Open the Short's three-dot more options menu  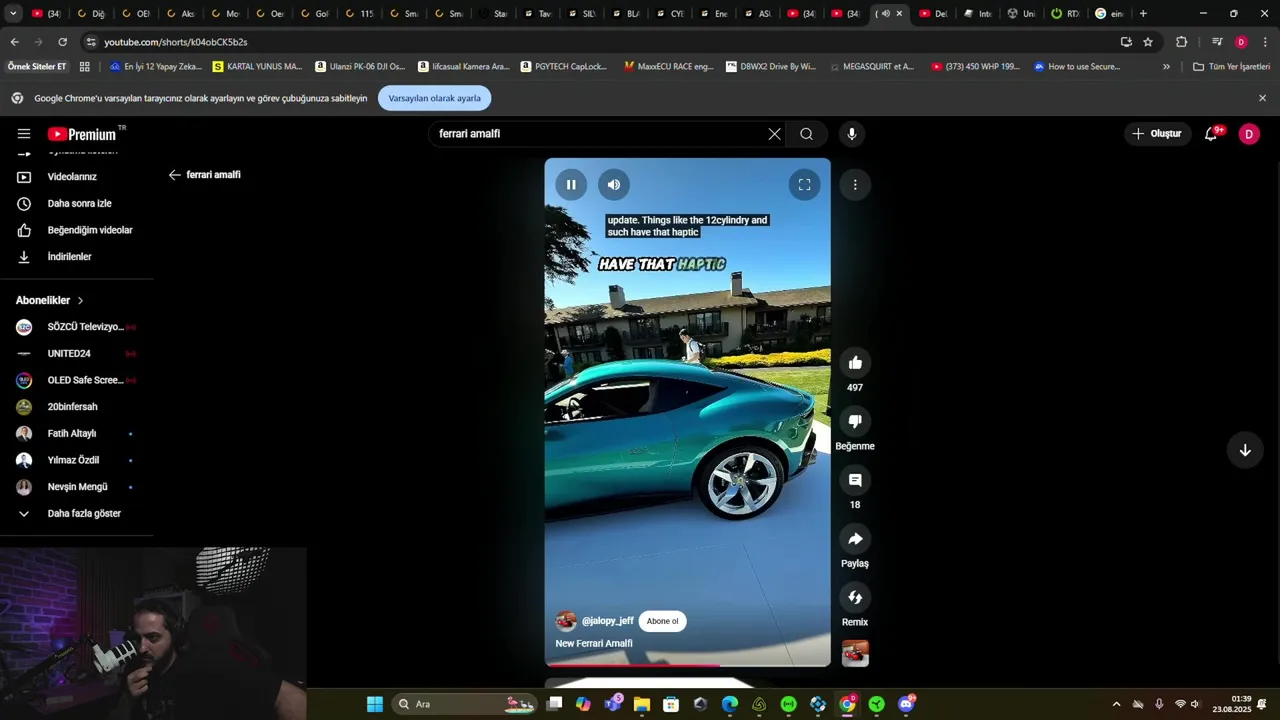click(x=855, y=184)
